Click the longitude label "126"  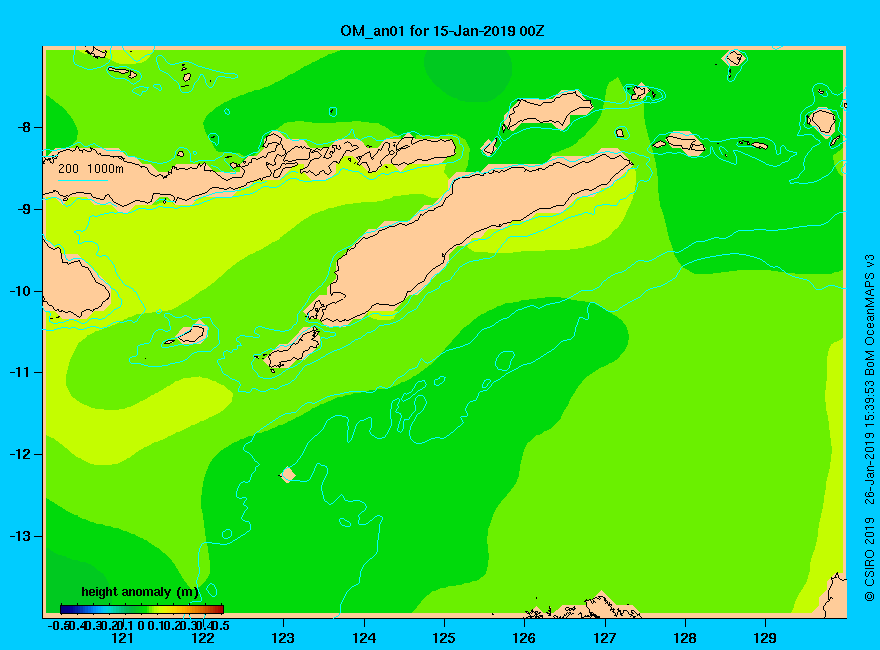click(524, 638)
